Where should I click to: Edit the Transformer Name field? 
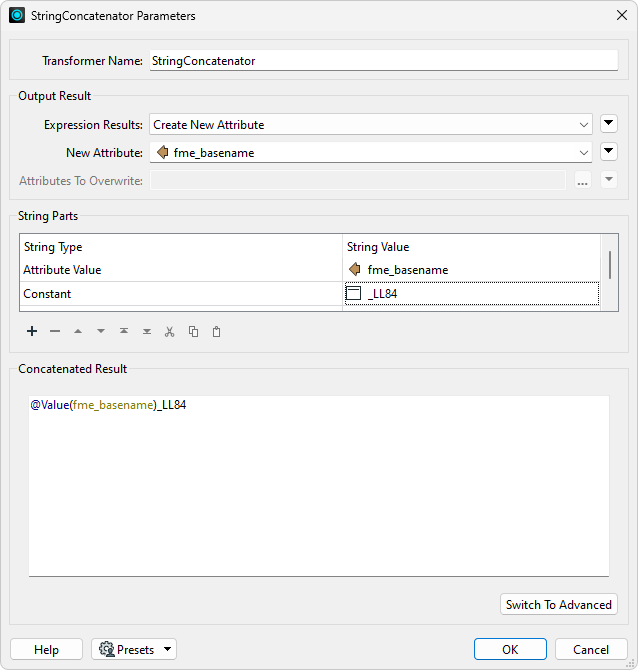384,61
